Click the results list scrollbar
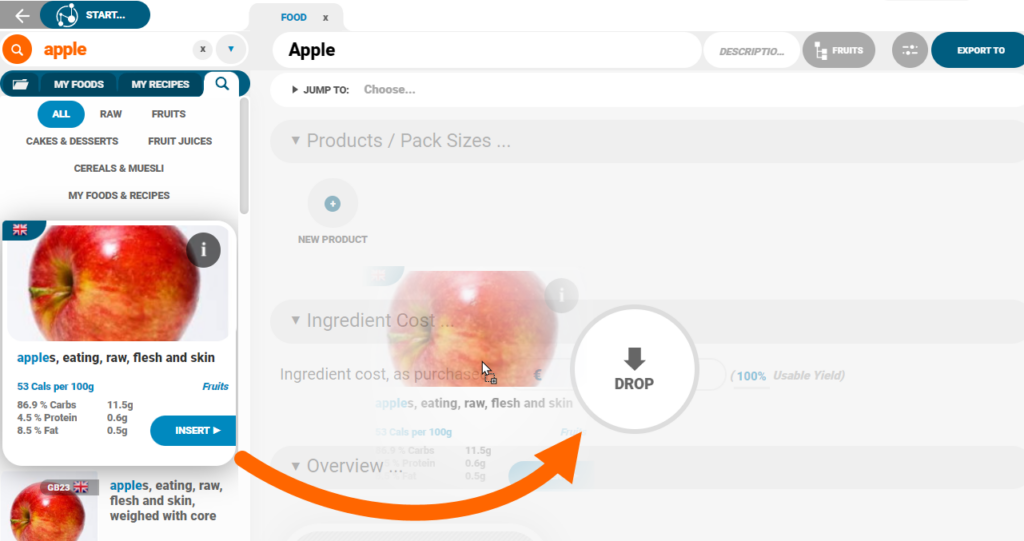 pyautogui.click(x=244, y=156)
